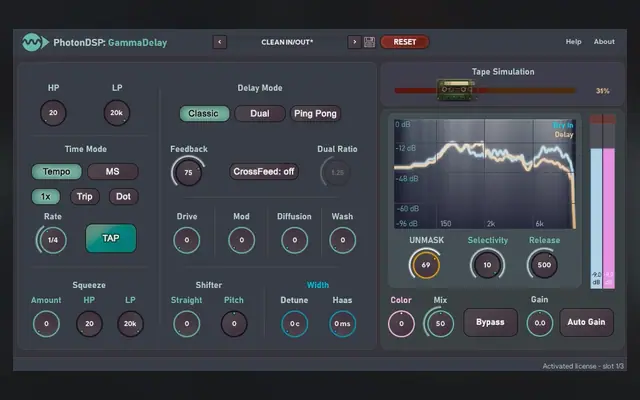Click the Squeeze LP knob
Viewport: 640px width, 400px height.
coord(130,324)
